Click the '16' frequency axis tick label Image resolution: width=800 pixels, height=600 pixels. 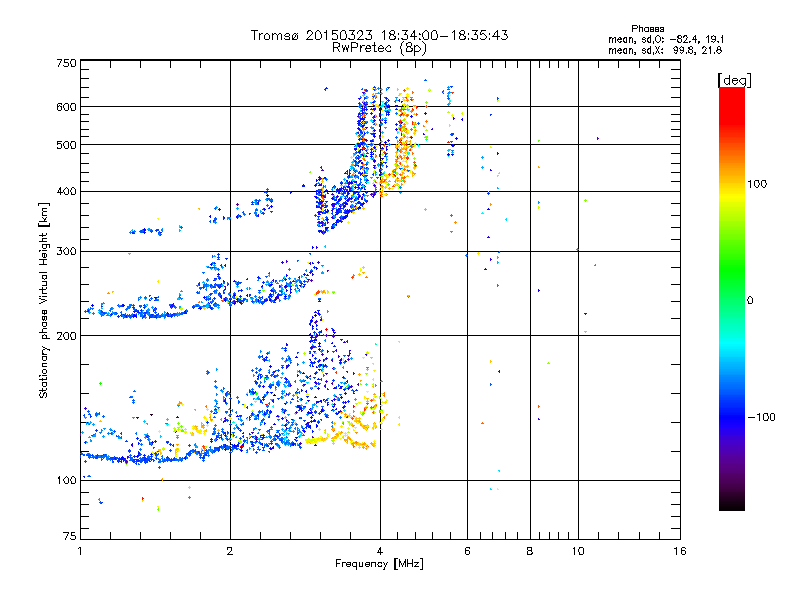click(680, 551)
